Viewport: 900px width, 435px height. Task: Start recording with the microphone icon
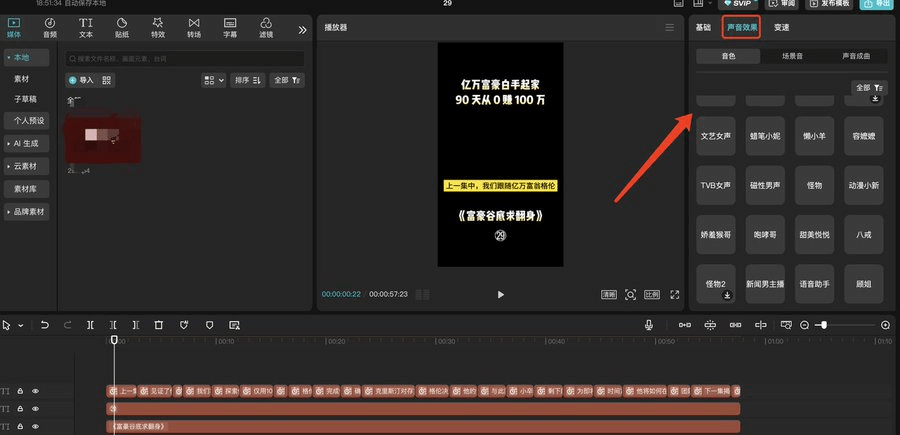[x=649, y=325]
